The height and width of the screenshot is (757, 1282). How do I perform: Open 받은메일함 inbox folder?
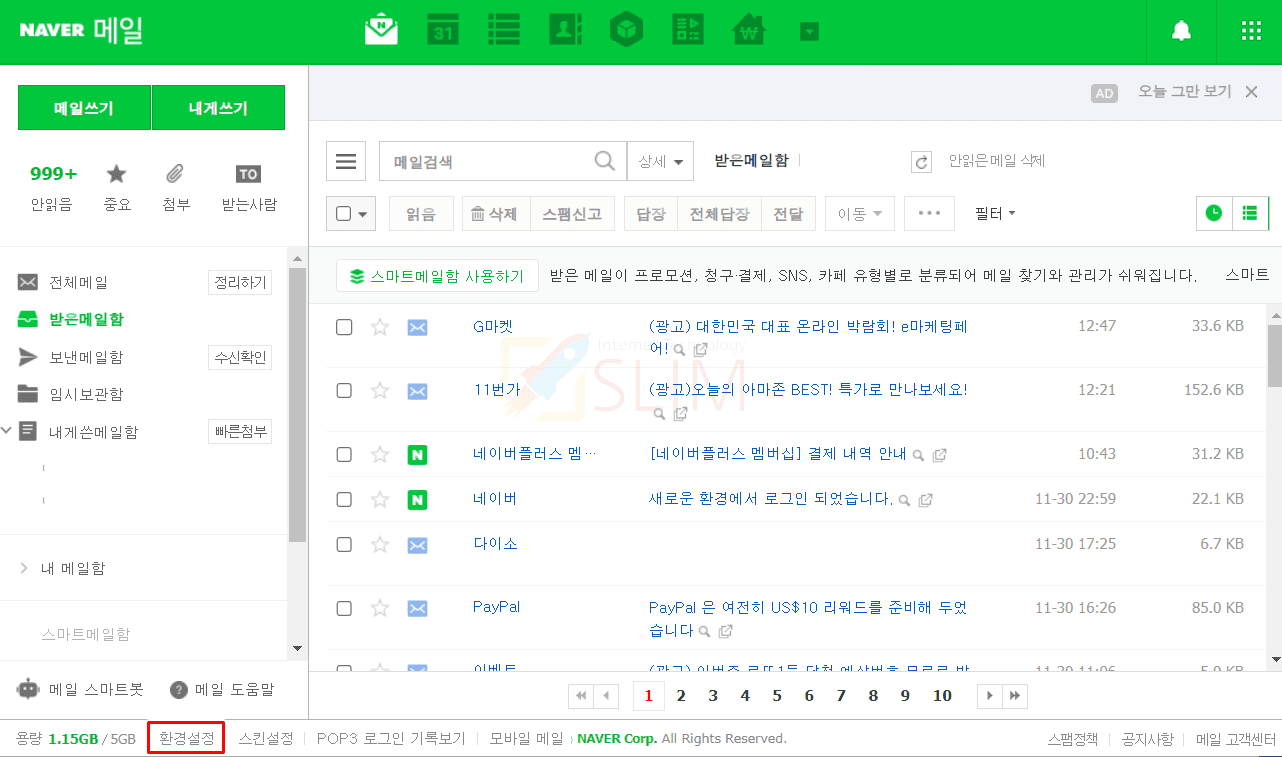[x=86, y=320]
